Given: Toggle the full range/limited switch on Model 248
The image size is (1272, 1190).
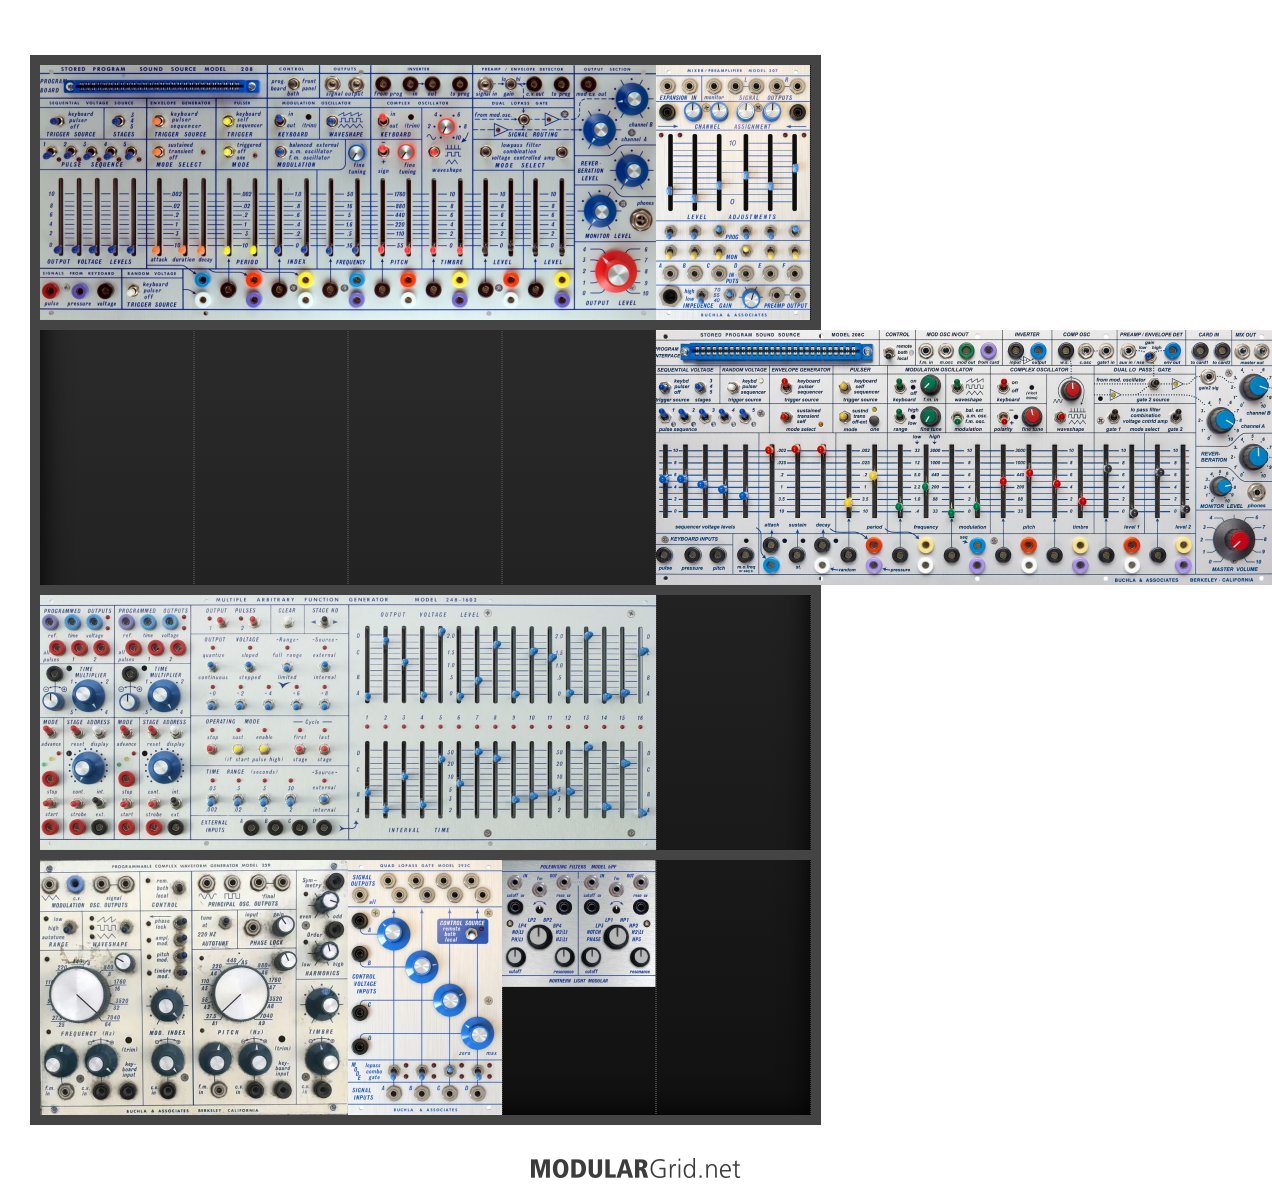Looking at the screenshot, I should (287, 666).
